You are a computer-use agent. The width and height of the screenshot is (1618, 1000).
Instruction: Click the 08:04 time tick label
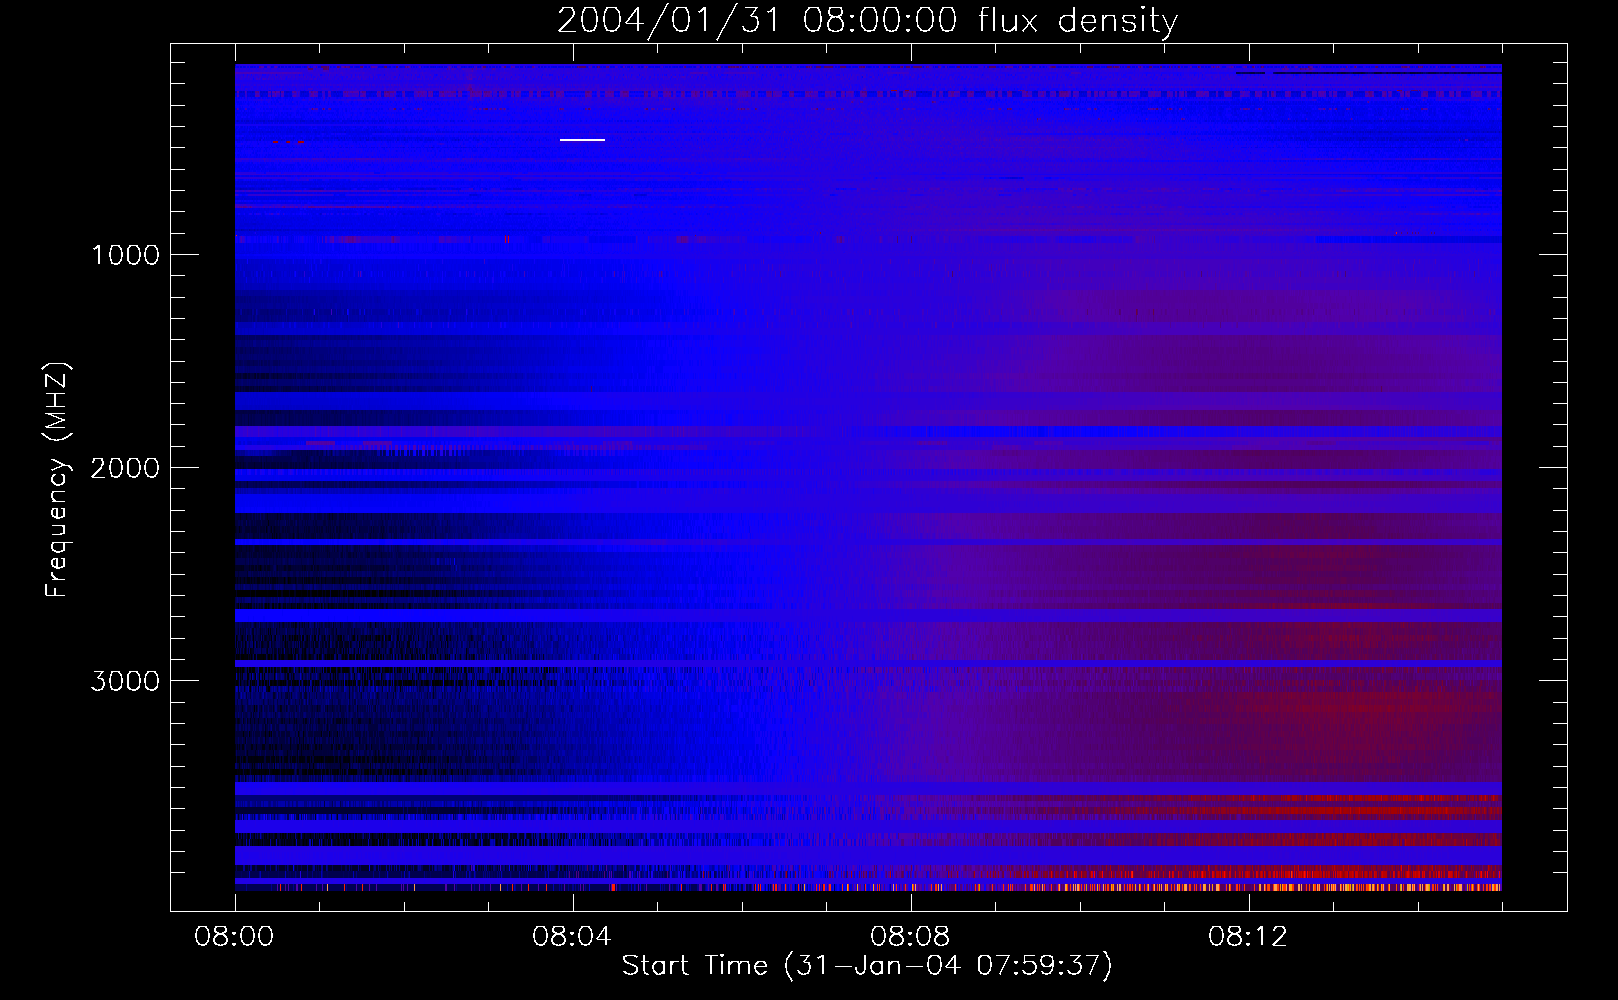pyautogui.click(x=572, y=937)
